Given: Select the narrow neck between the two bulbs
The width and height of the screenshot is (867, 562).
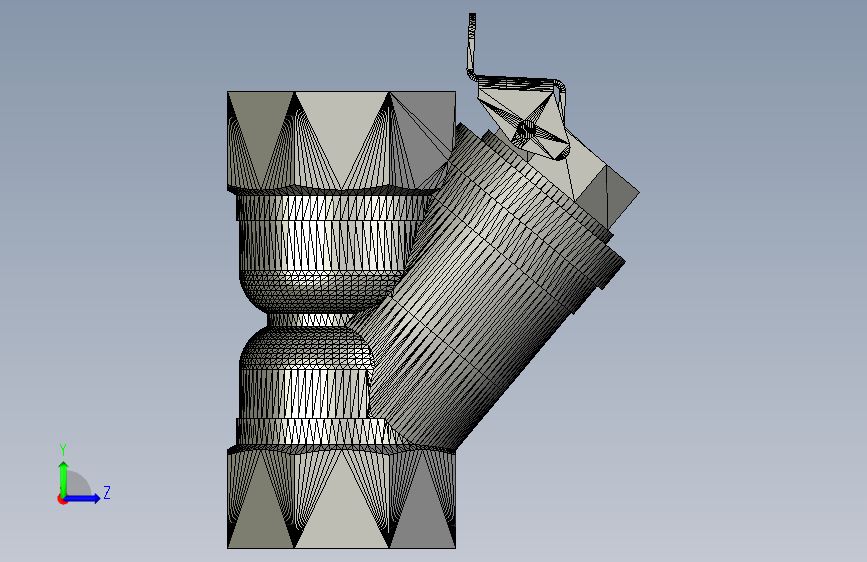Looking at the screenshot, I should tap(310, 320).
